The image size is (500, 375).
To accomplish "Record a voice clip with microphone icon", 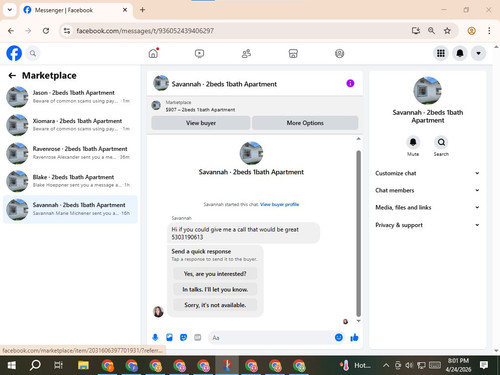I will (155, 338).
